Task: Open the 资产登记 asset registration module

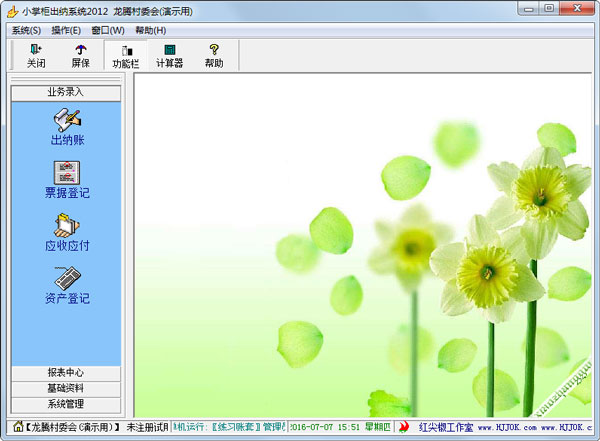Action: 67,285
